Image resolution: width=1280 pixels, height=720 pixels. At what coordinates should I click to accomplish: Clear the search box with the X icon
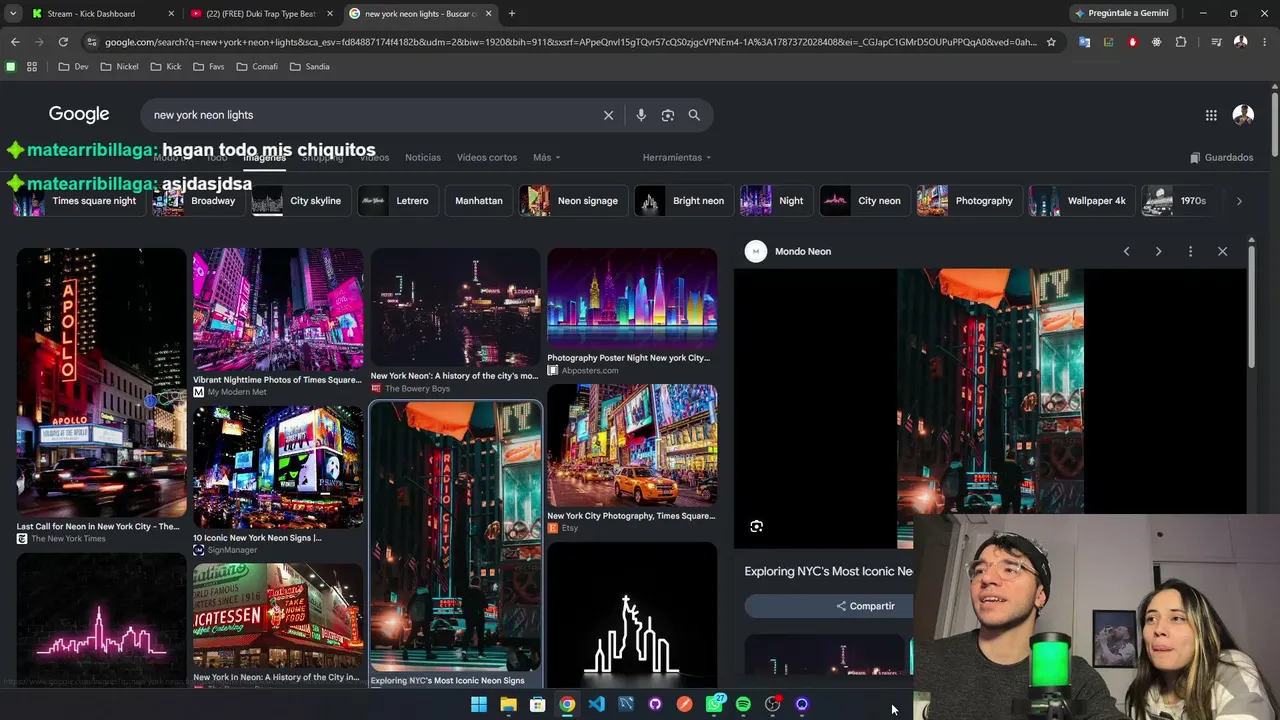click(x=608, y=115)
